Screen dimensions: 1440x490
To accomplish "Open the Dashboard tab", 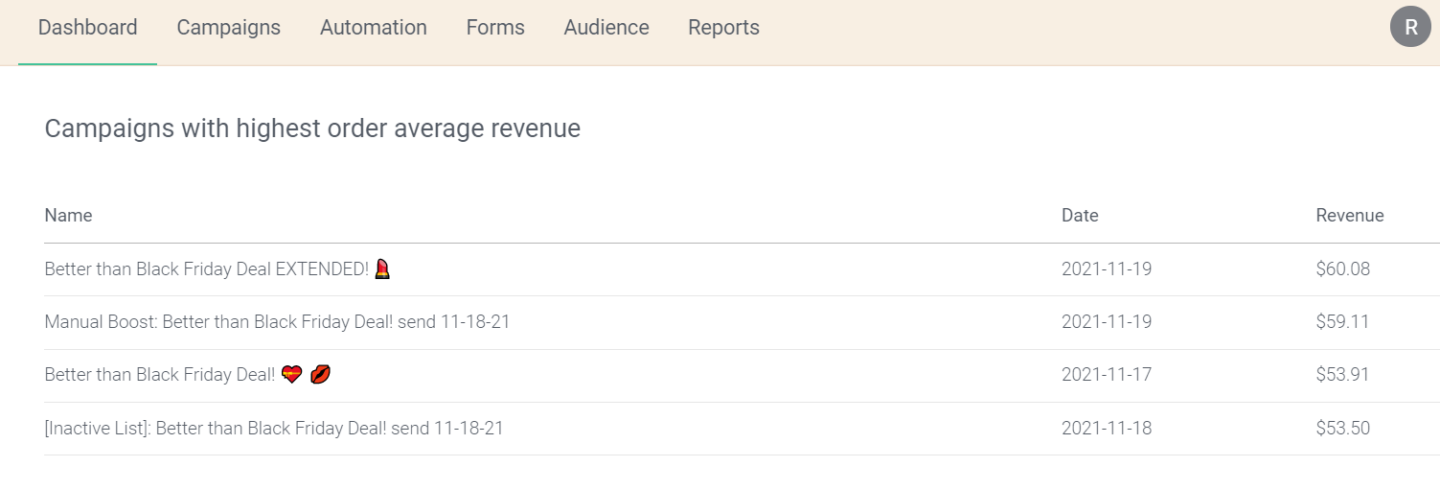I will point(88,28).
